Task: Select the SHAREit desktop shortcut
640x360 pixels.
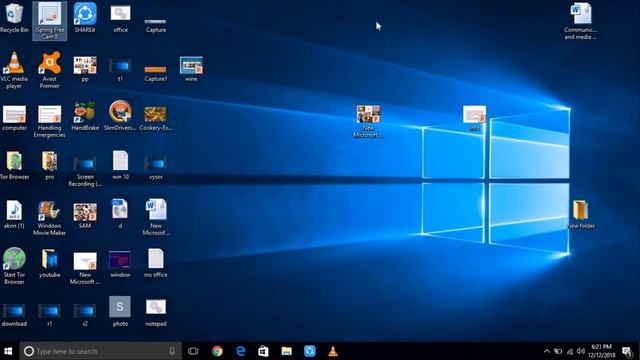Action: click(85, 18)
